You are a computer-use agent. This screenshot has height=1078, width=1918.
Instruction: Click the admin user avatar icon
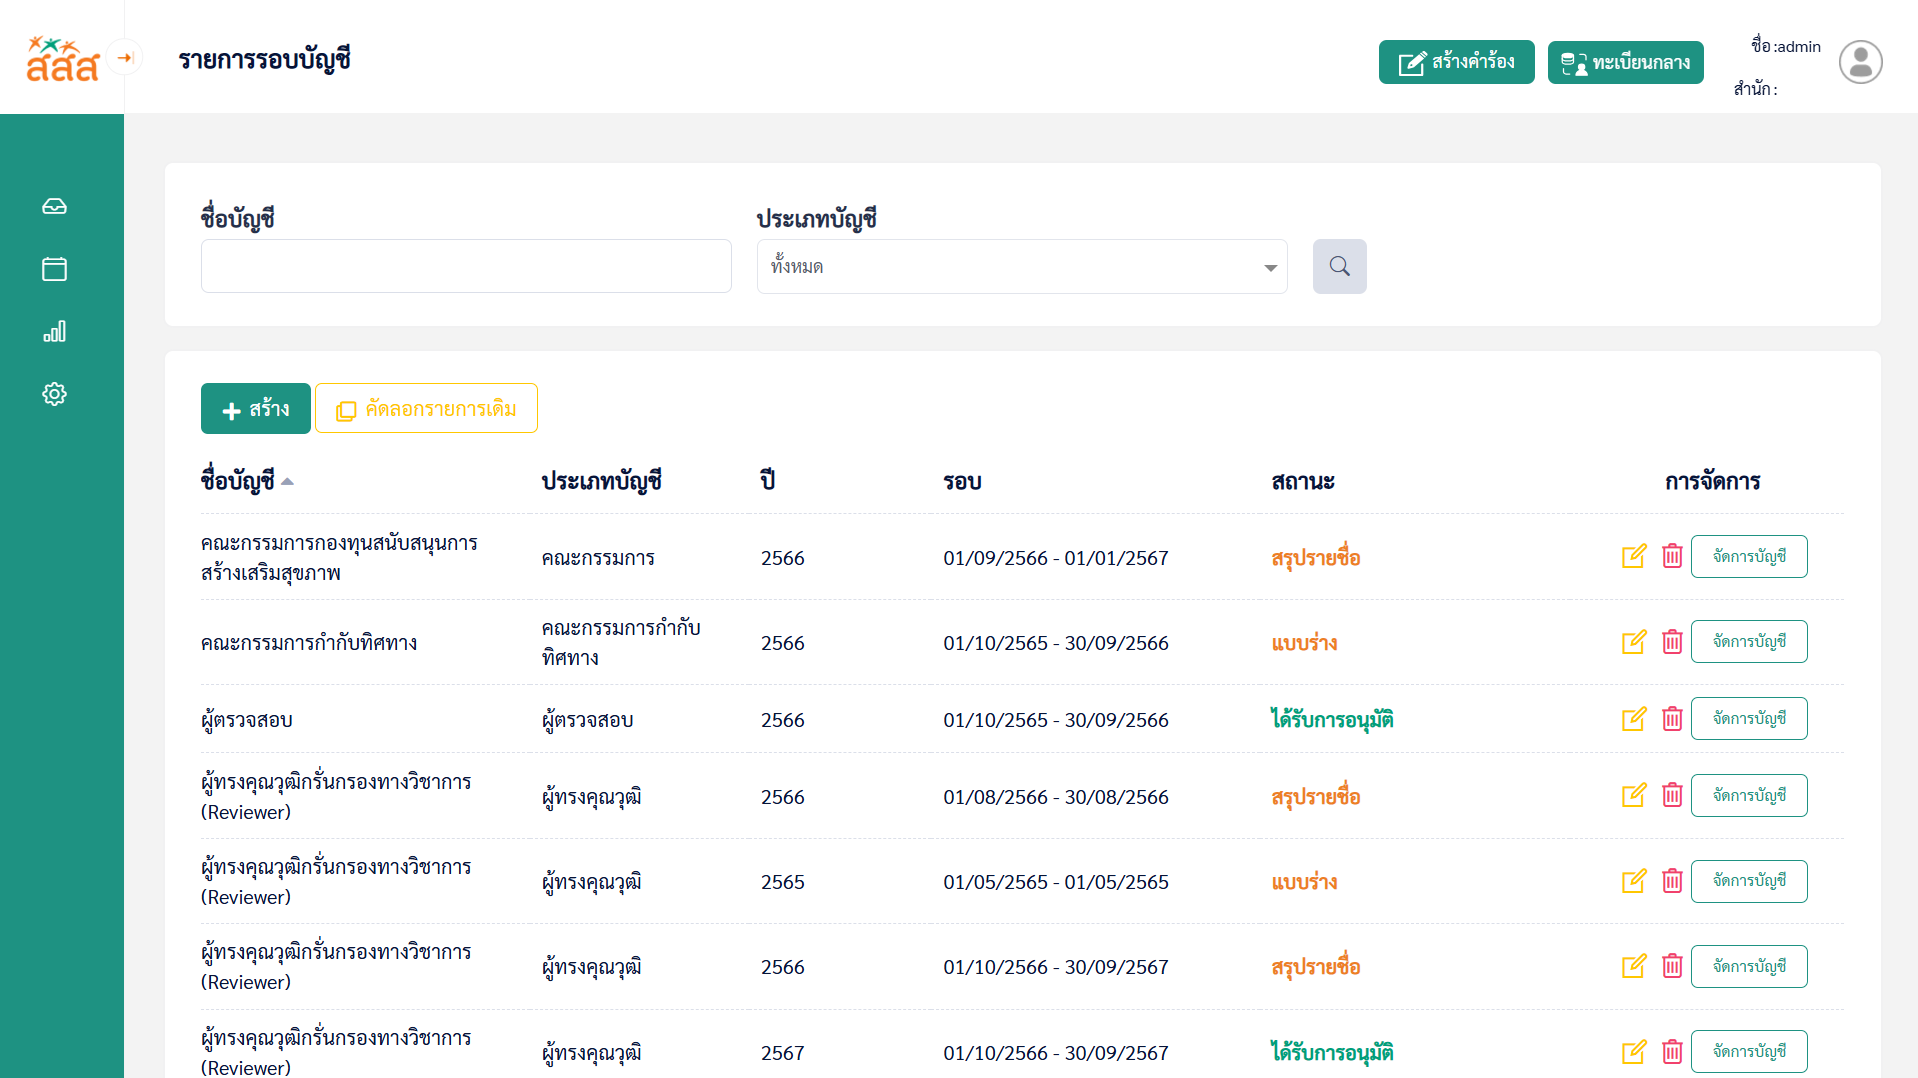coord(1860,62)
